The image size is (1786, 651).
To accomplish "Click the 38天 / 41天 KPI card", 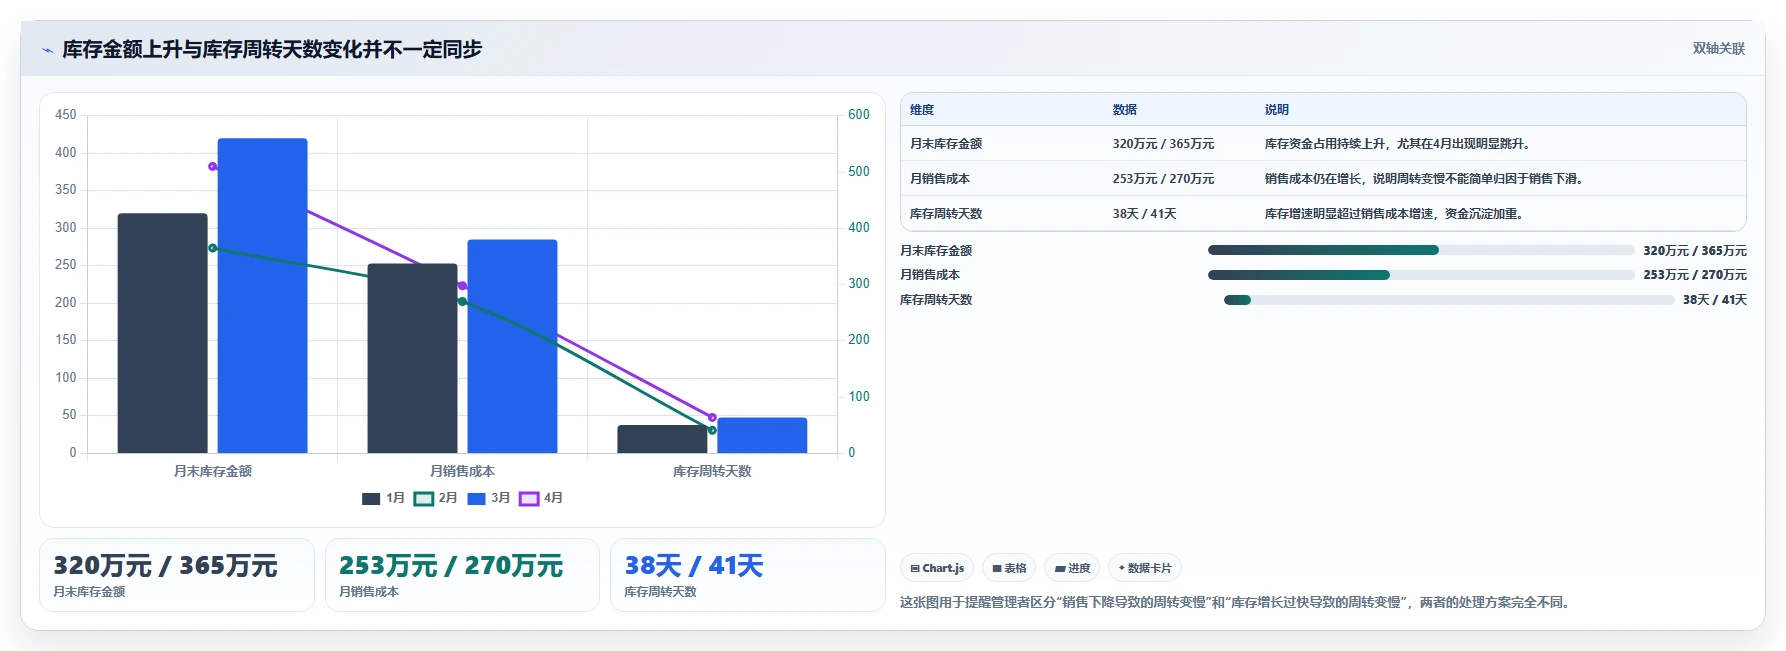I will [x=748, y=575].
